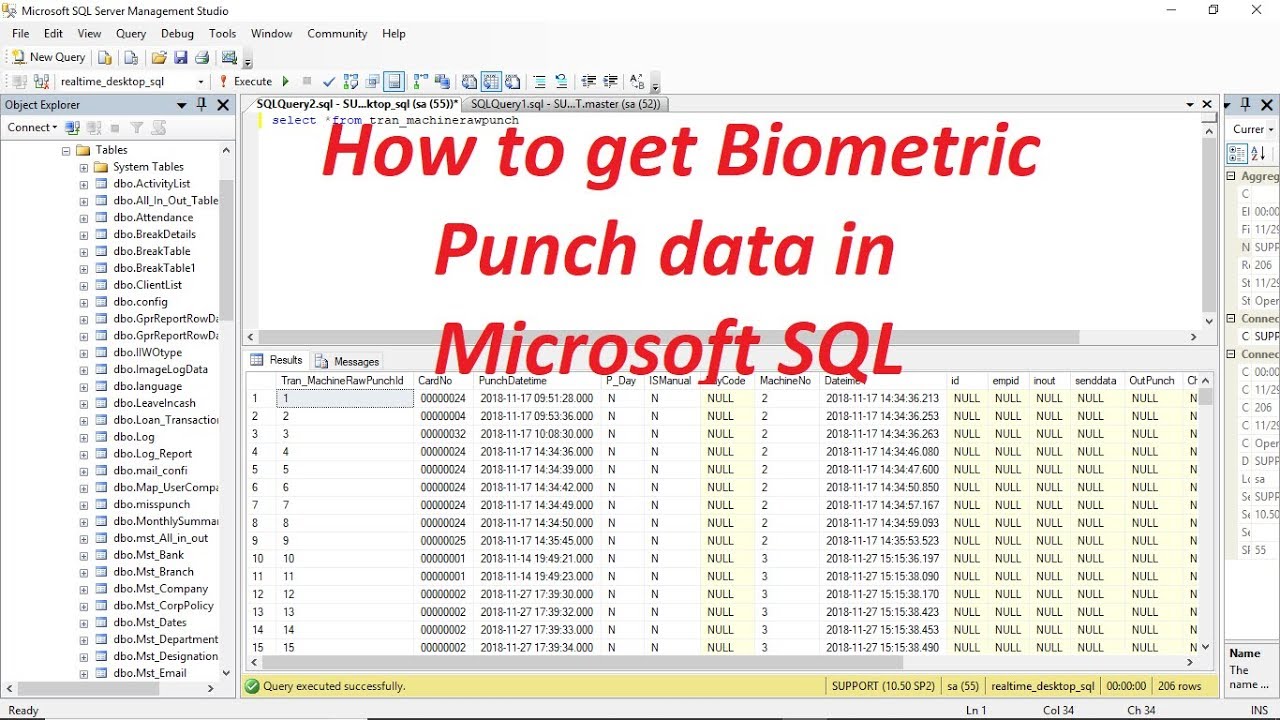Collapse the Aggregate section in Properties panel
Screen dimensions: 1280x720
(x=1232, y=176)
